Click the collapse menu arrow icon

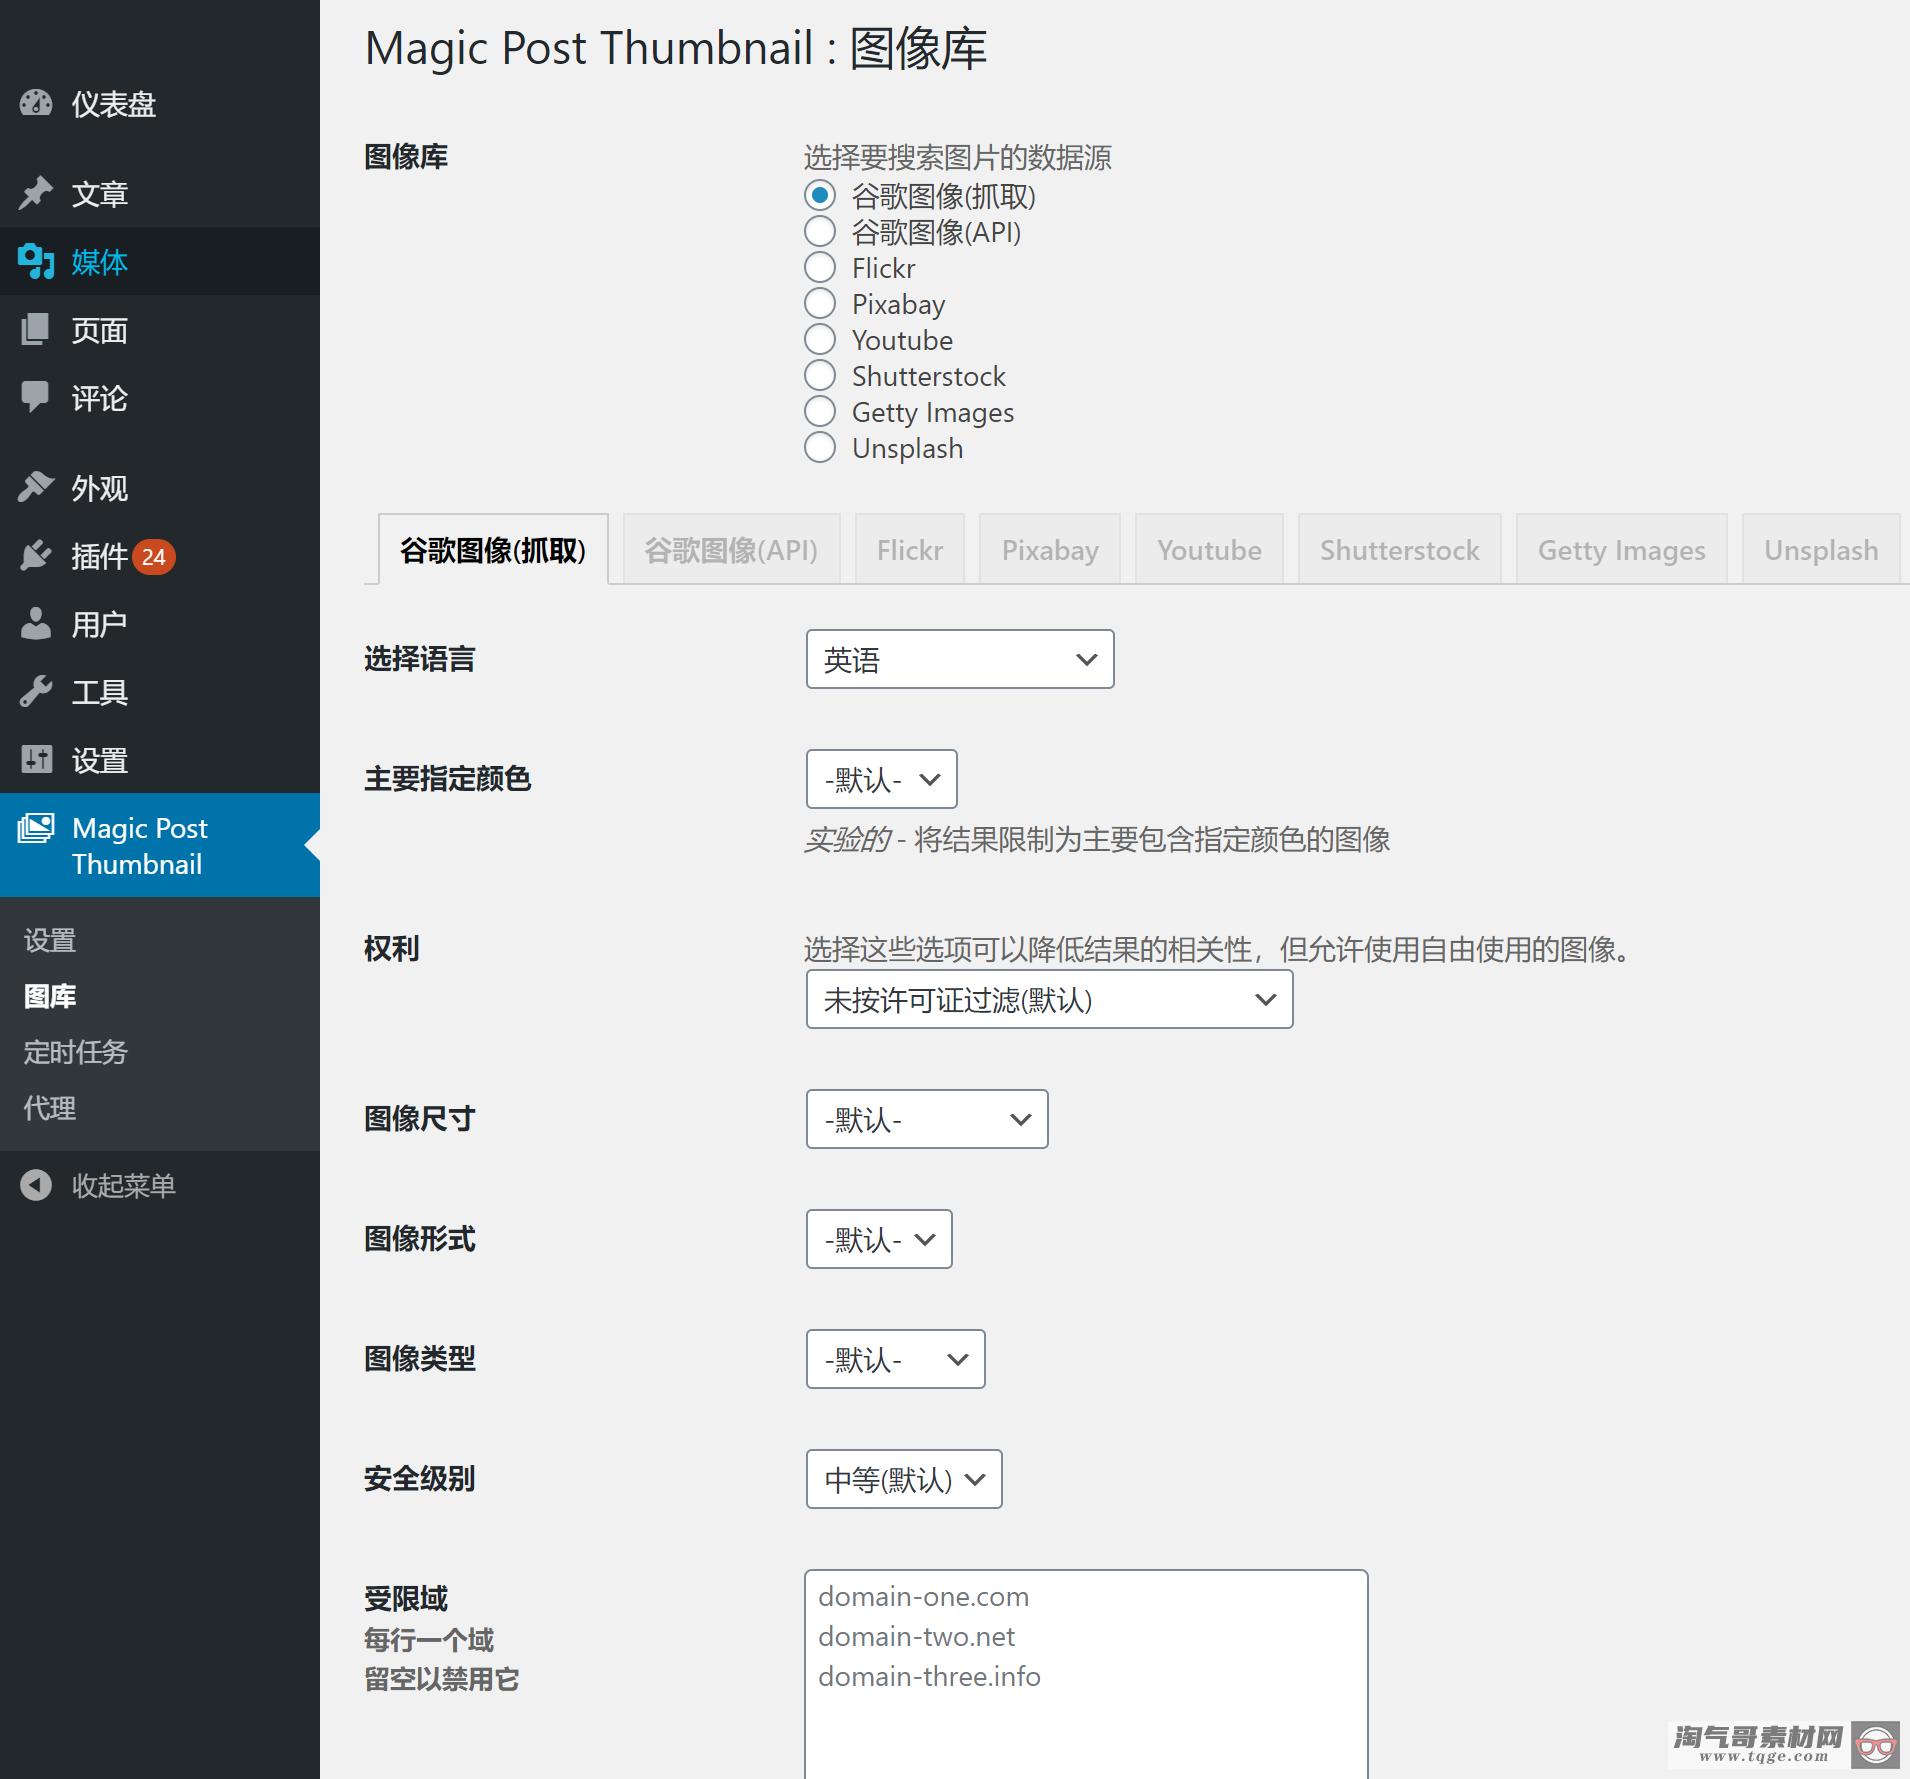(x=36, y=1185)
